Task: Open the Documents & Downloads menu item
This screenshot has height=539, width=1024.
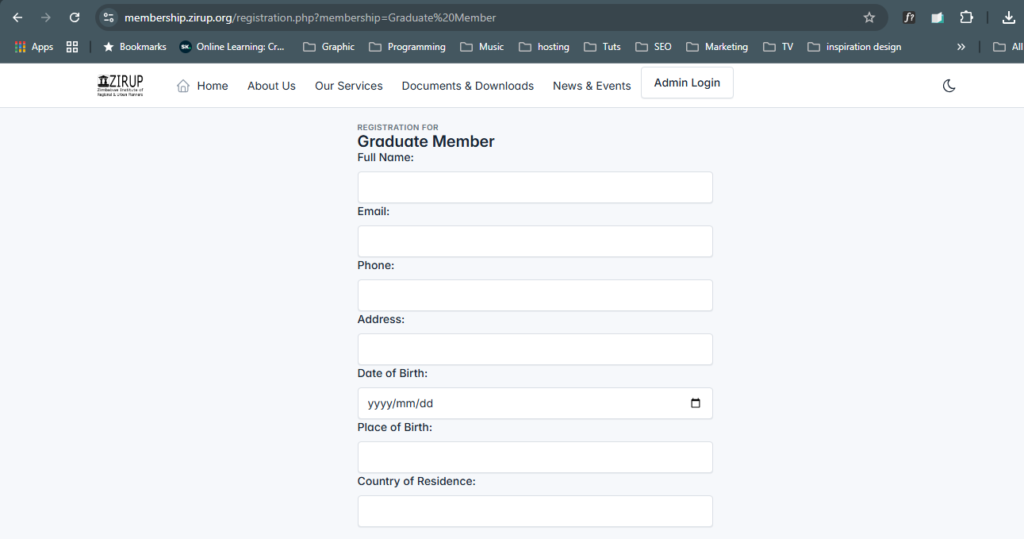Action: pos(467,86)
